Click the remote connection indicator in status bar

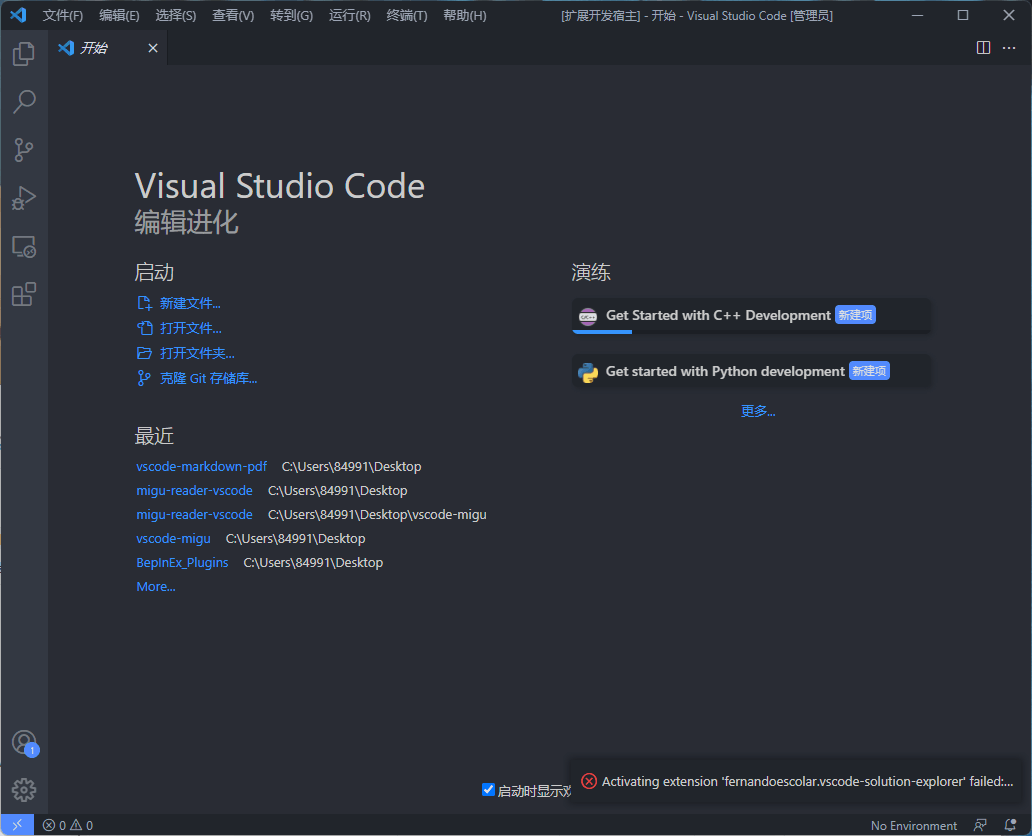(x=17, y=825)
